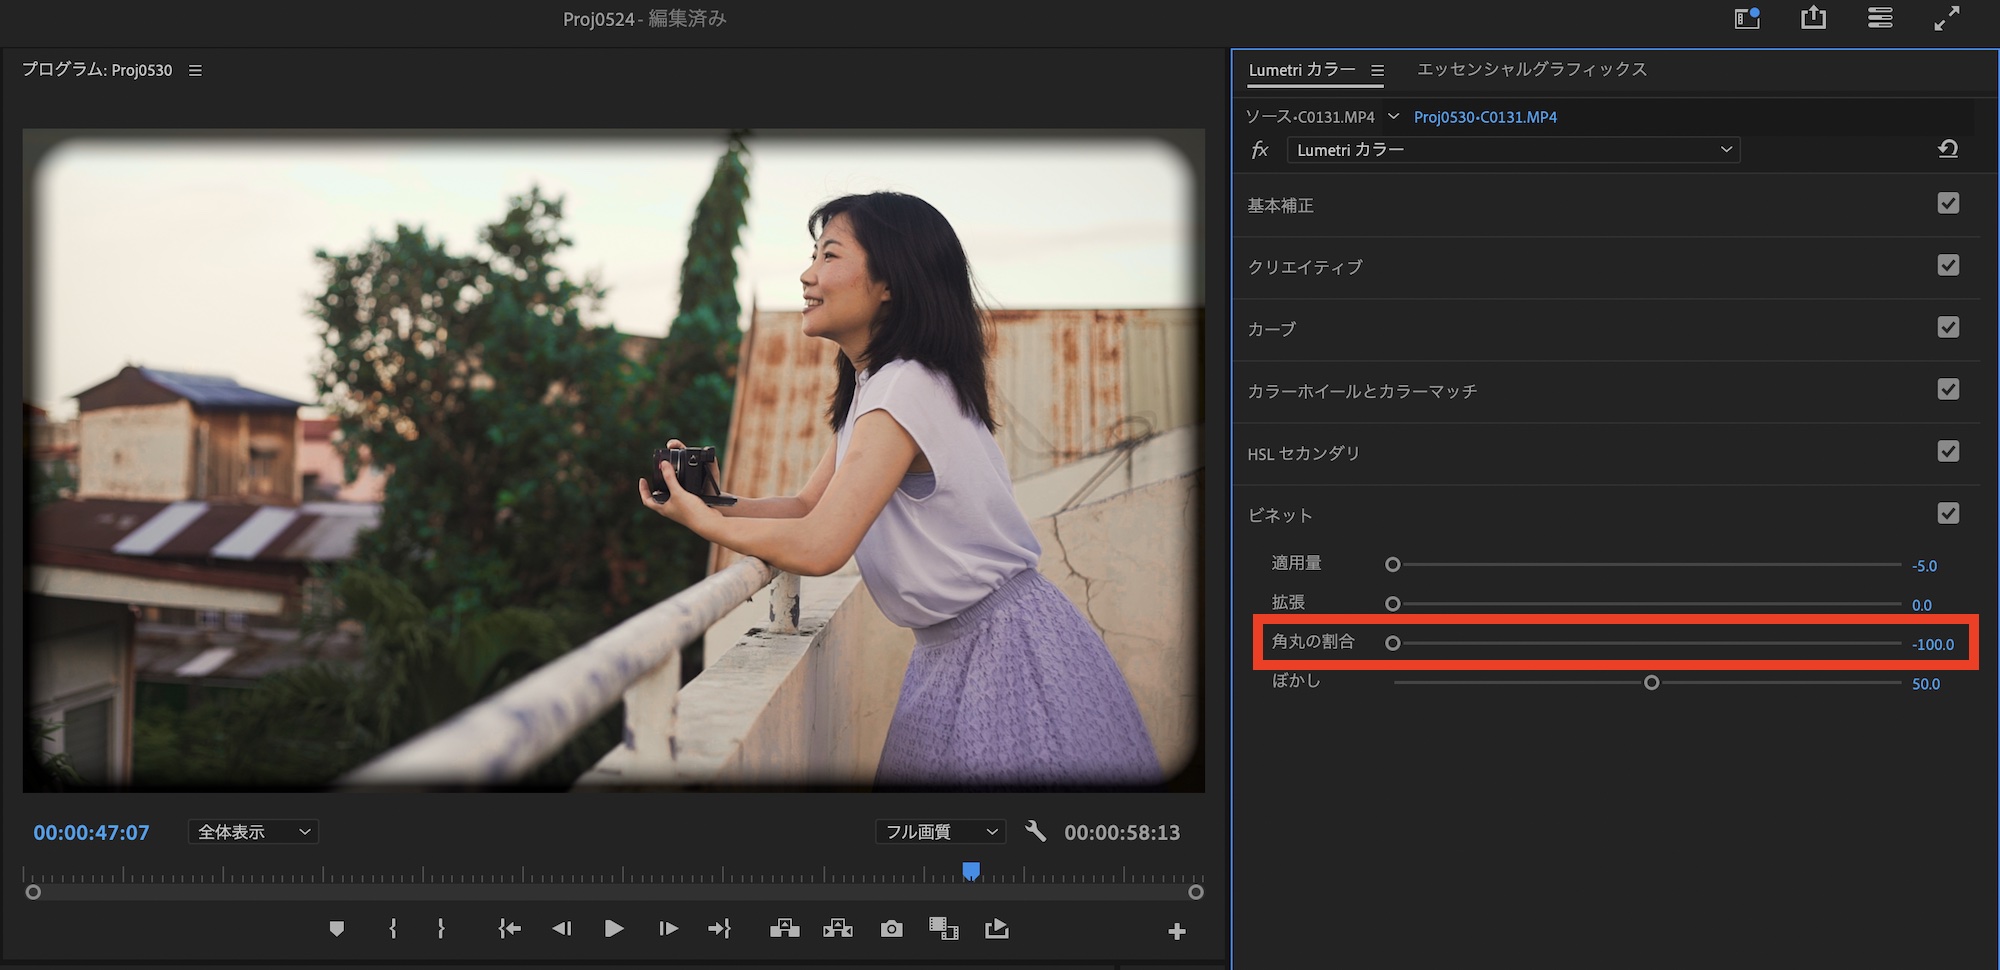Click the Export Frame camera icon

pos(891,929)
